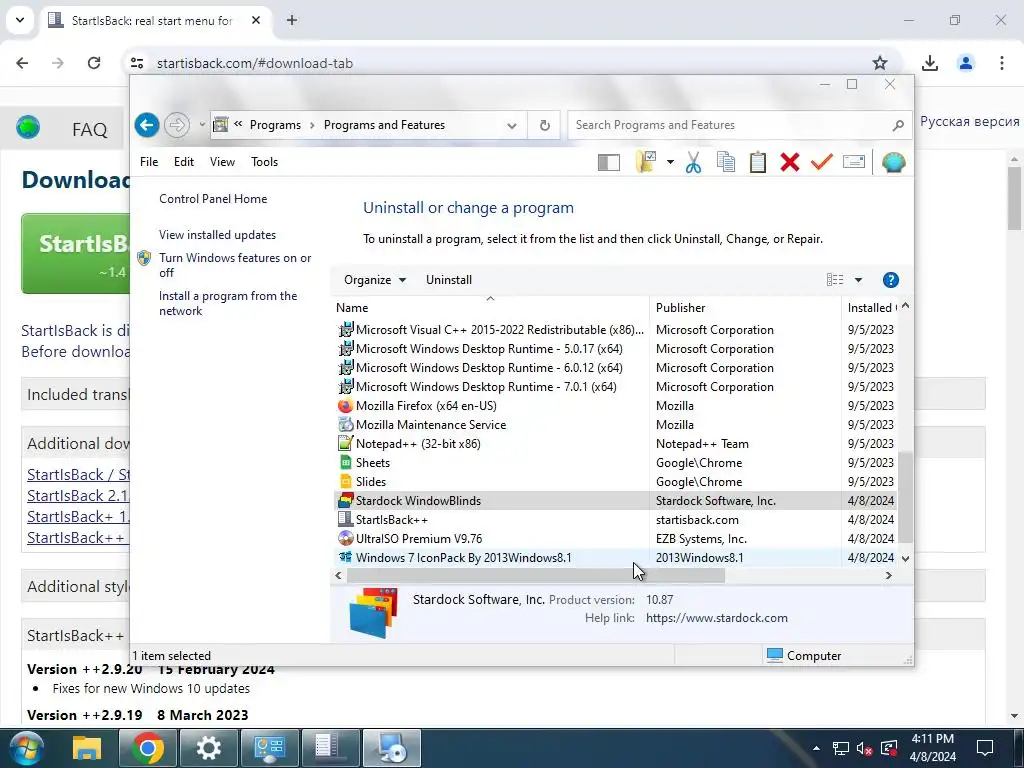The image size is (1024, 768).
Task: Select the Sheets program row
Action: [x=614, y=462]
